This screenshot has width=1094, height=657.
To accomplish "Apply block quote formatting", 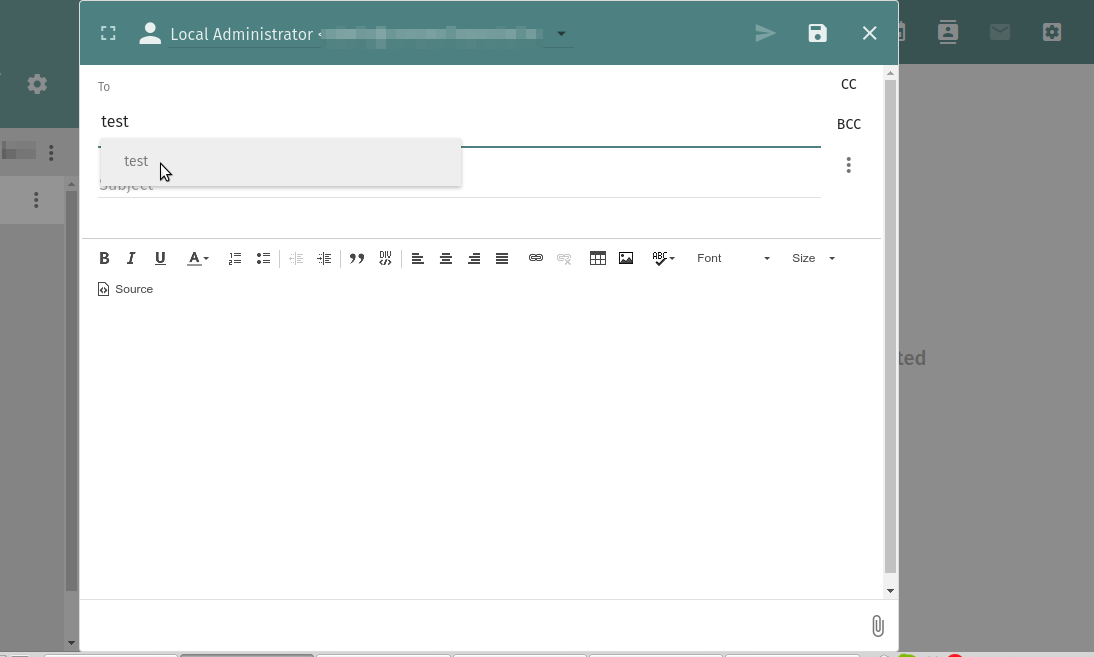I will 357,259.
